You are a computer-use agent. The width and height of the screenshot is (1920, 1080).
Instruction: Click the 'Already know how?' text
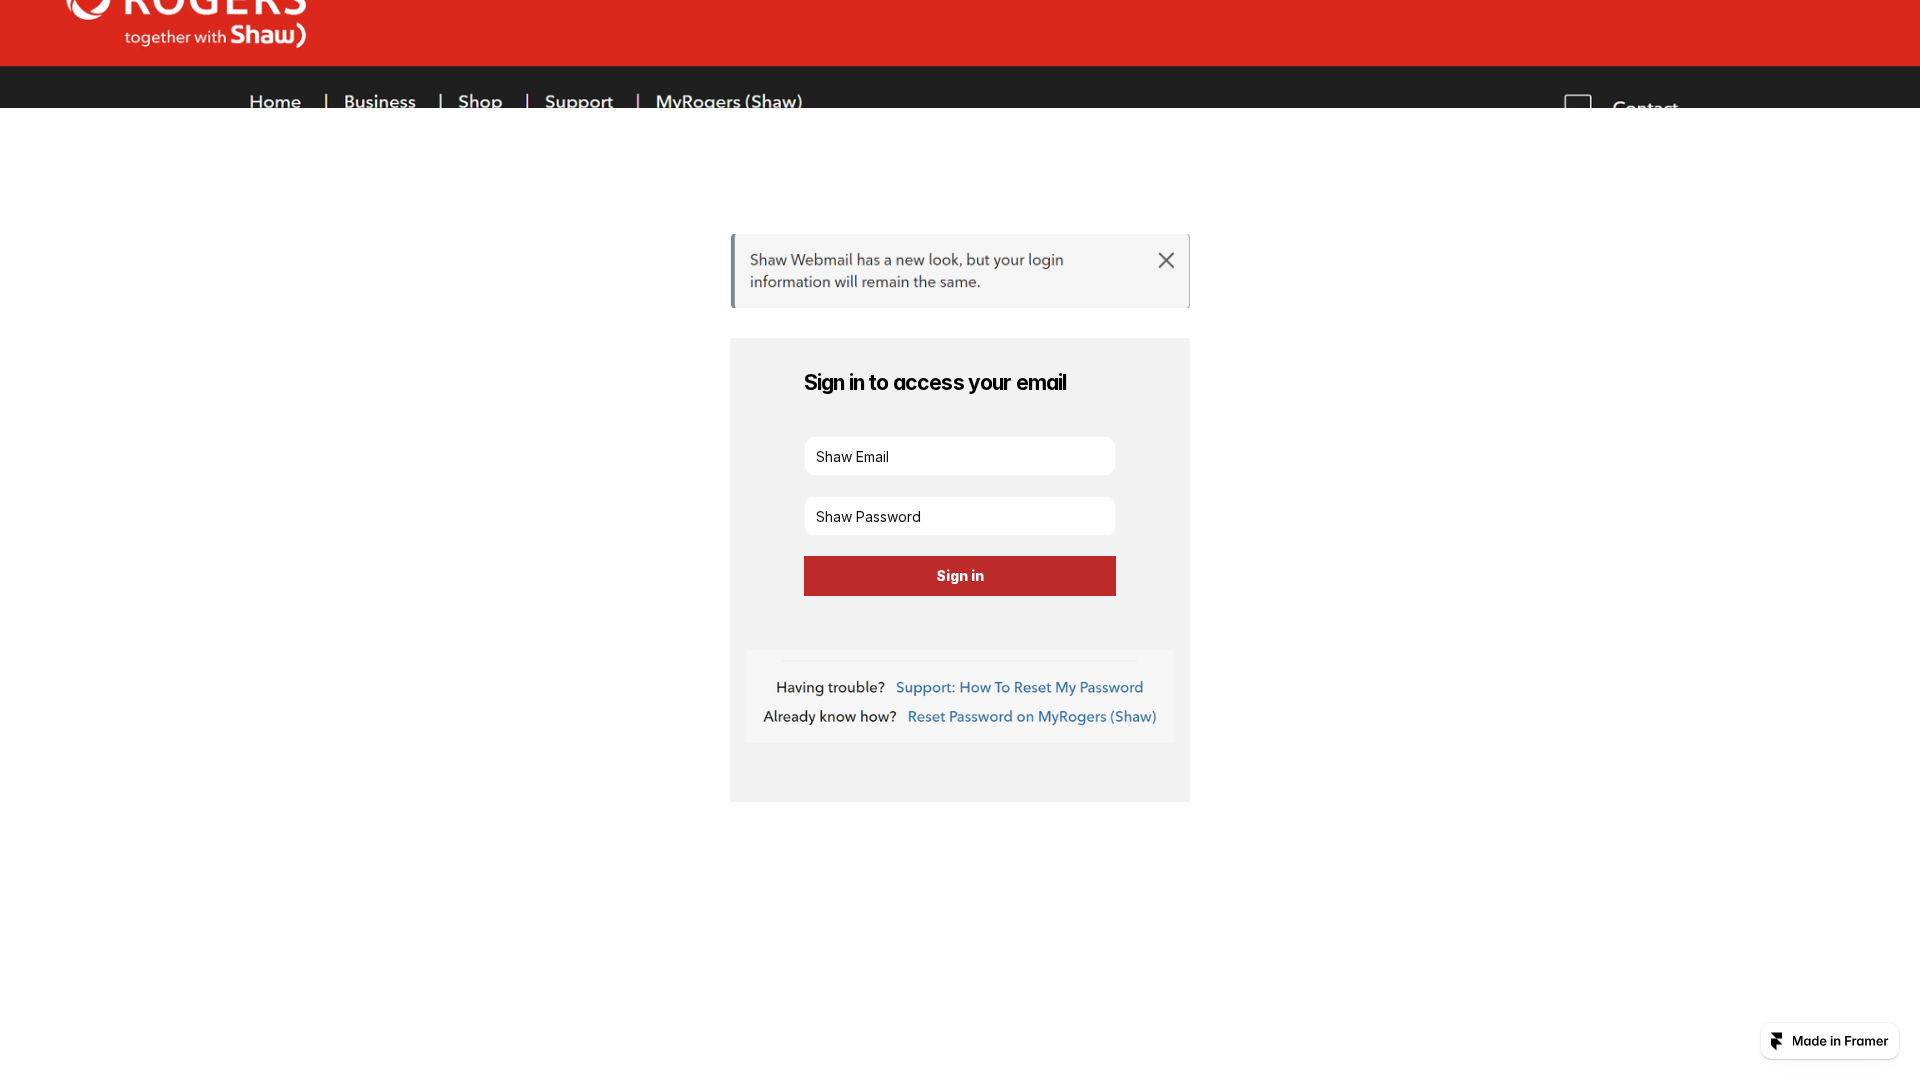coord(830,716)
